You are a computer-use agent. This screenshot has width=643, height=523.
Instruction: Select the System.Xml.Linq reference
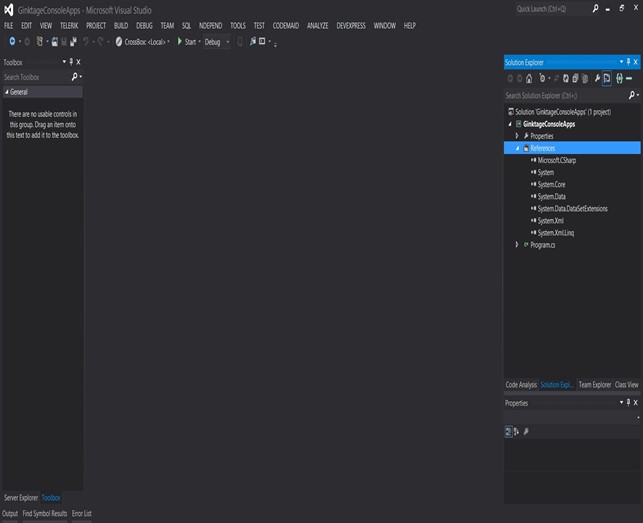(556, 233)
